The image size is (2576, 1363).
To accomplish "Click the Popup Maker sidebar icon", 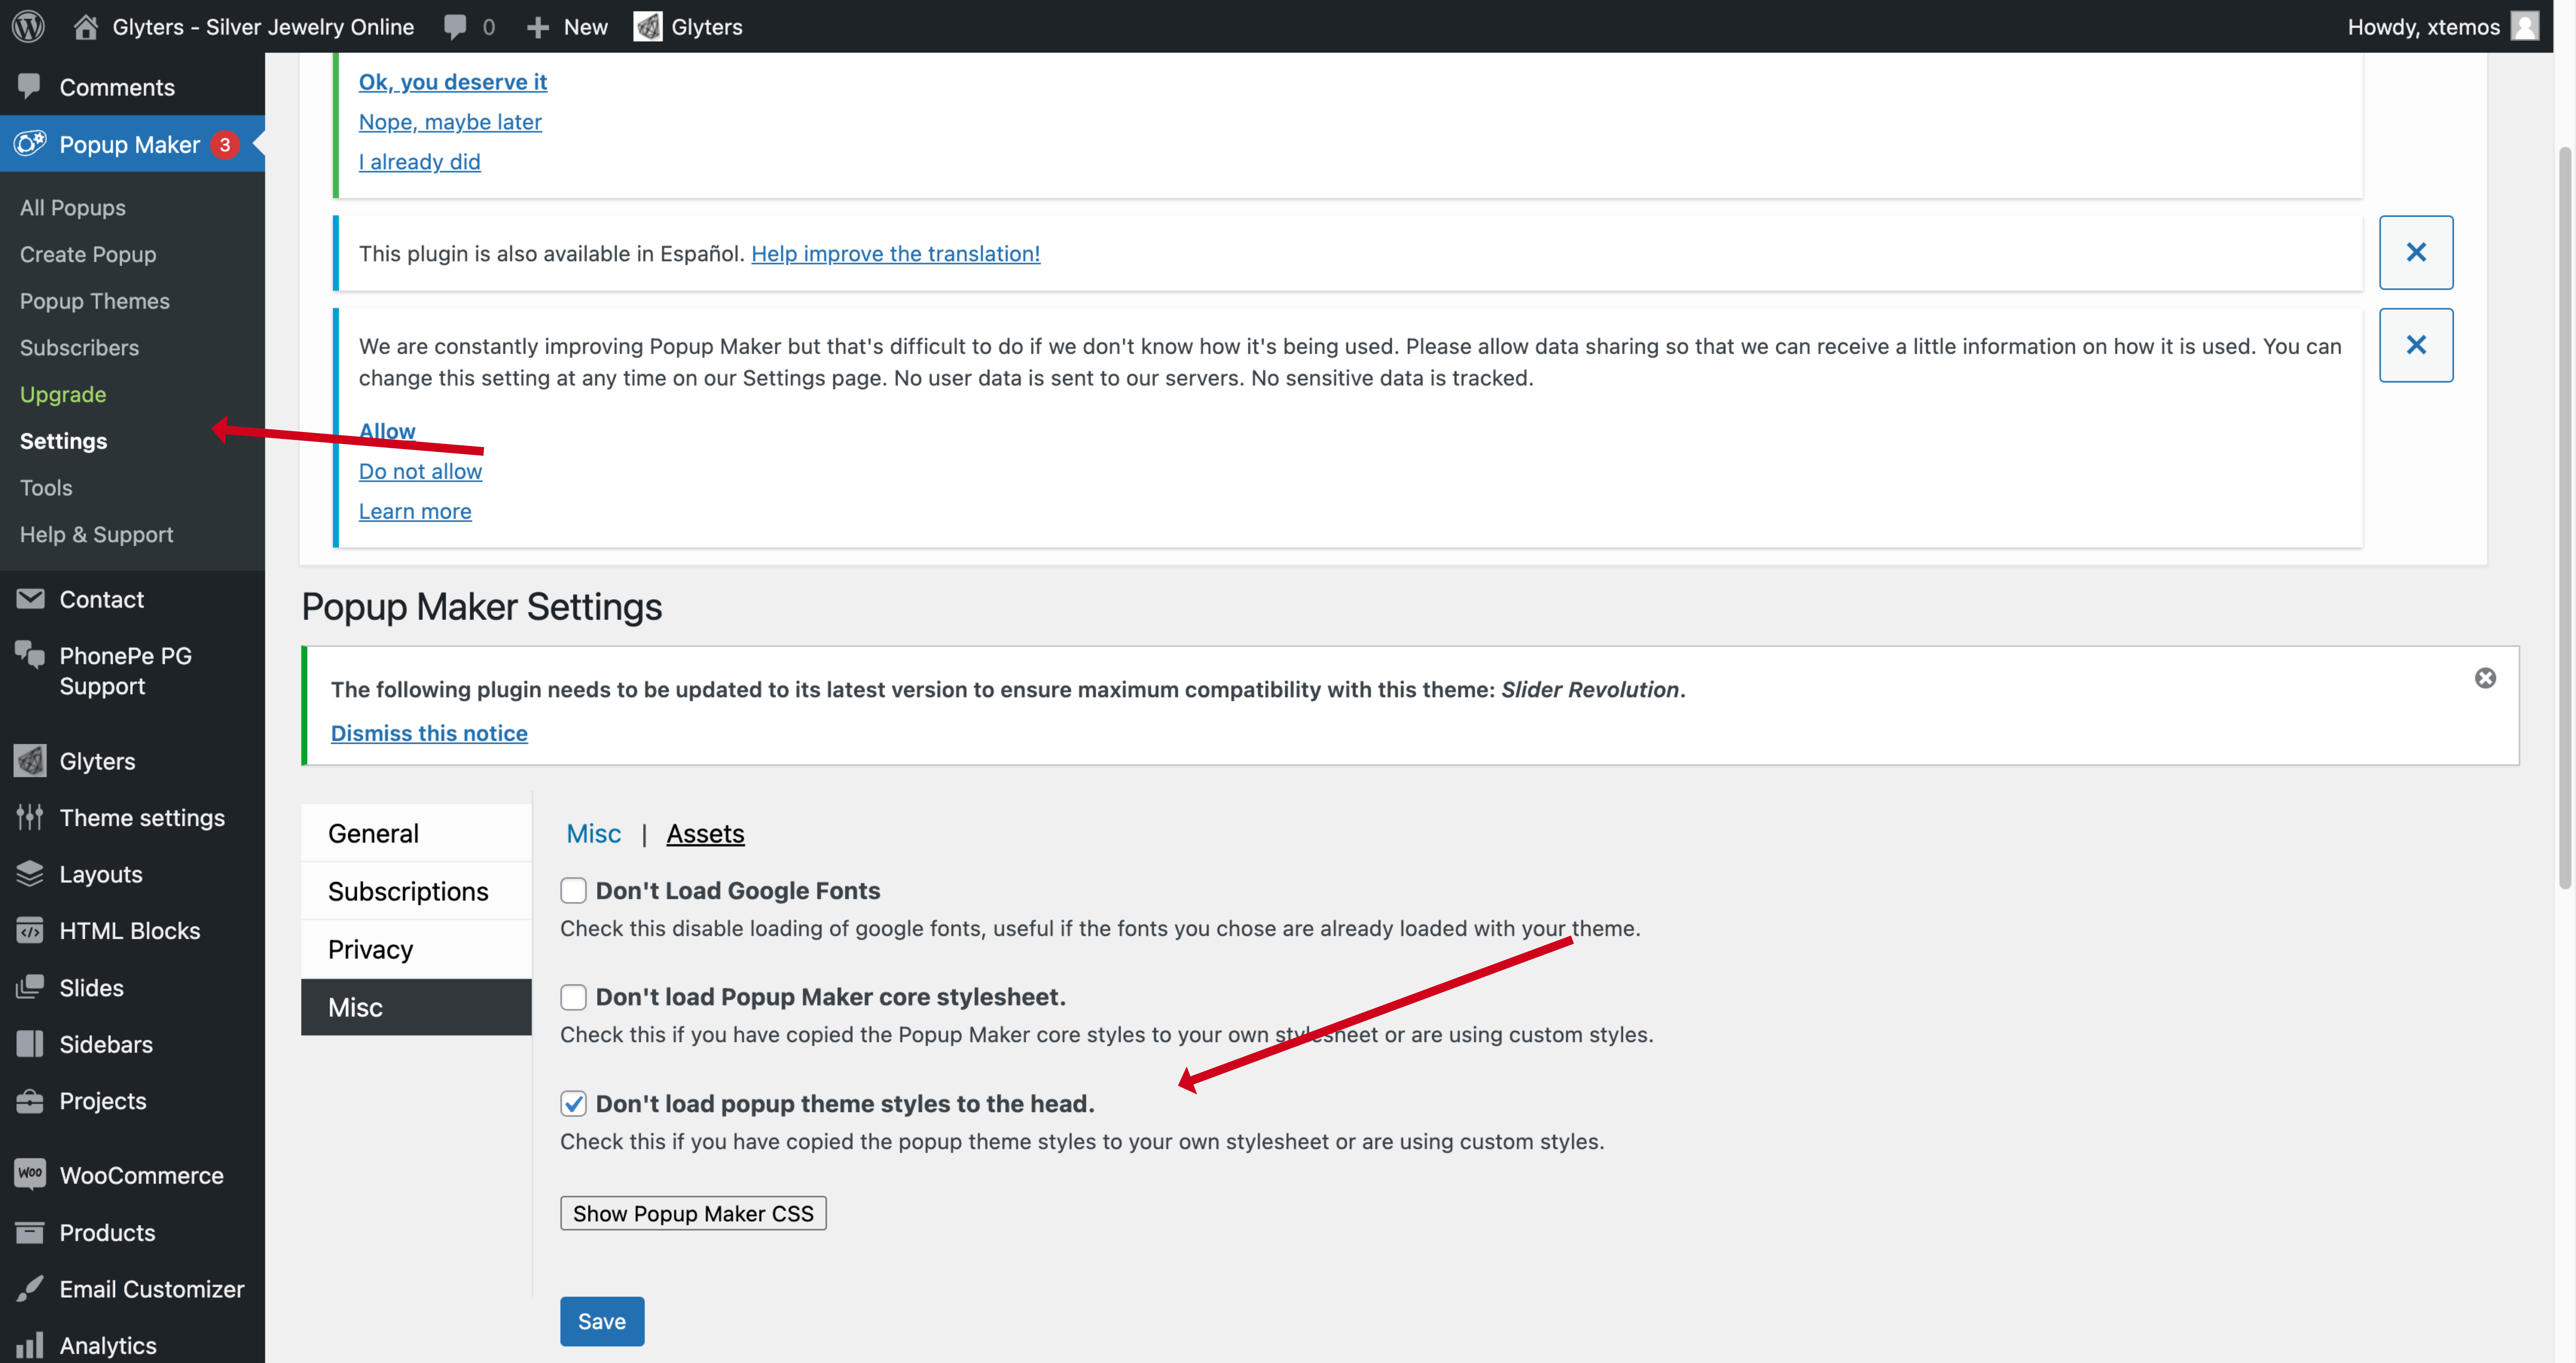I will click(30, 144).
